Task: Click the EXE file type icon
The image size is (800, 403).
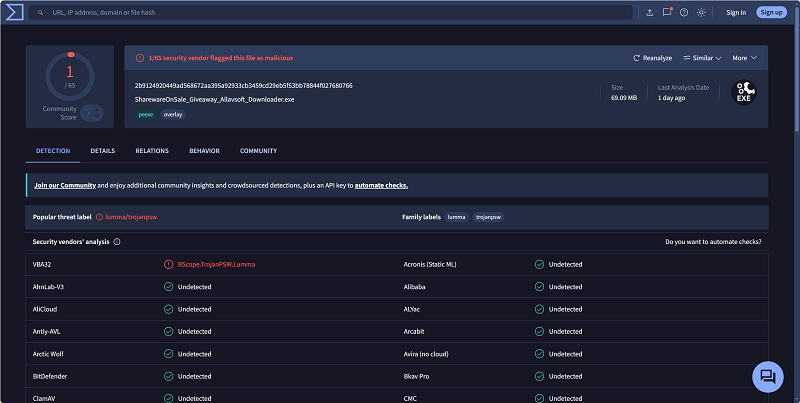Action: [x=744, y=92]
